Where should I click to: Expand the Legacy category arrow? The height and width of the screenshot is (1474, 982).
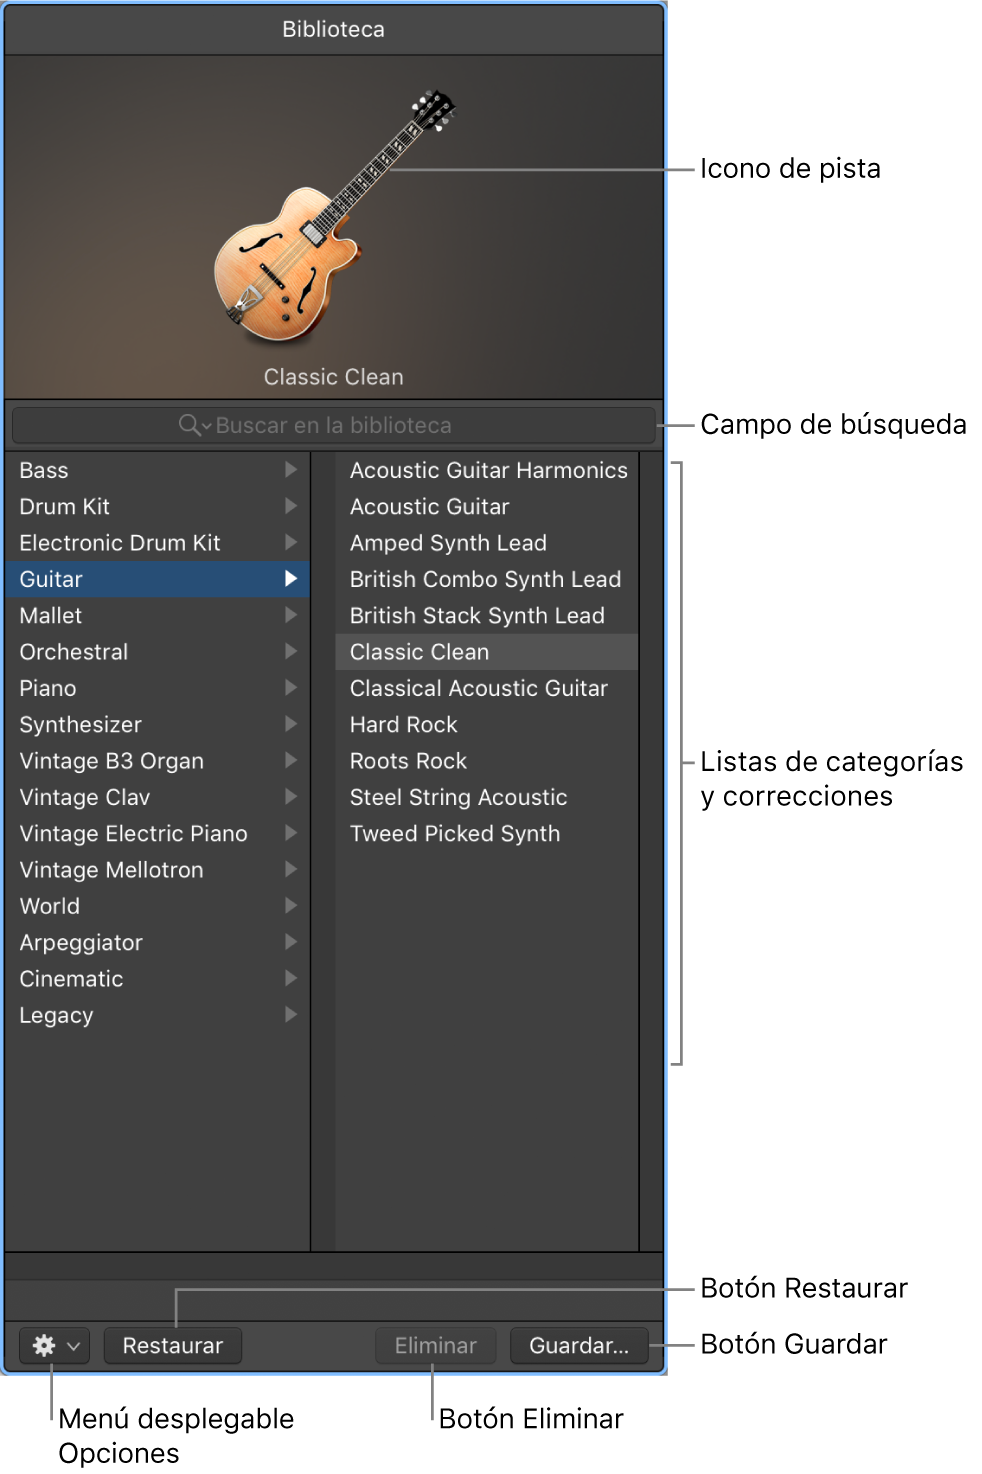(291, 1015)
